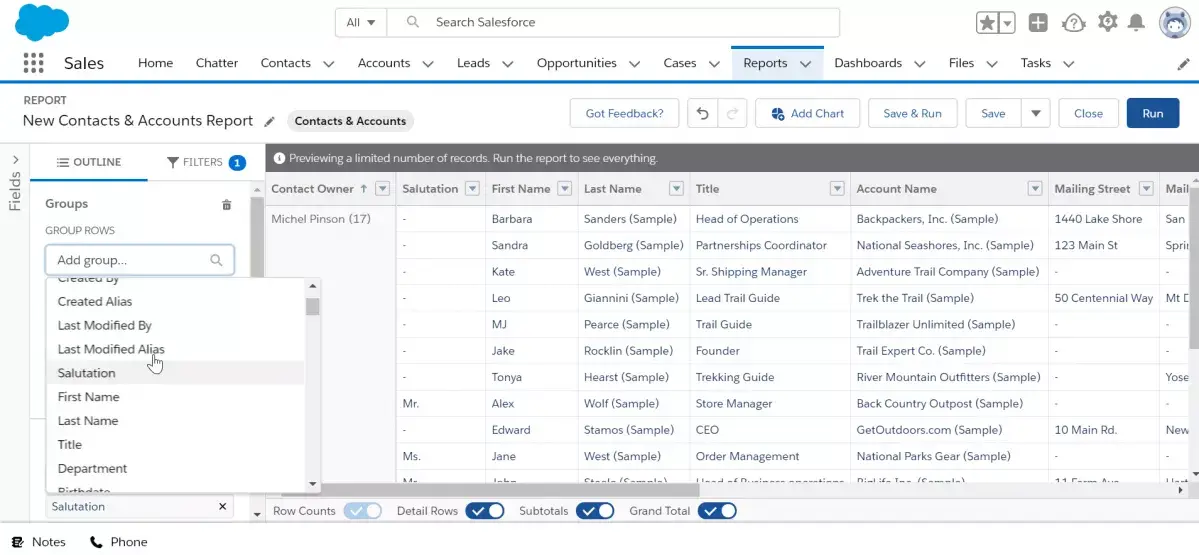Go to the Home tab
Screen dimensions: 1199x555
point(155,63)
